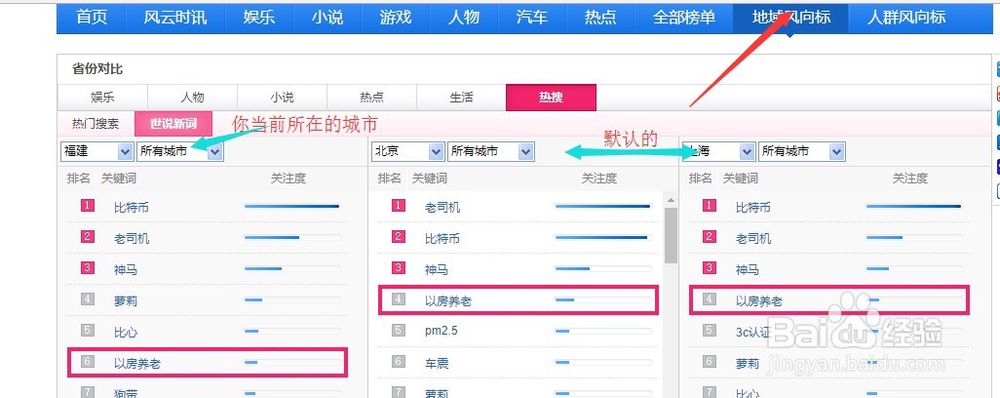Image resolution: width=1000 pixels, height=398 pixels.
Task: Go to 风云时讯 section
Action: tap(175, 18)
